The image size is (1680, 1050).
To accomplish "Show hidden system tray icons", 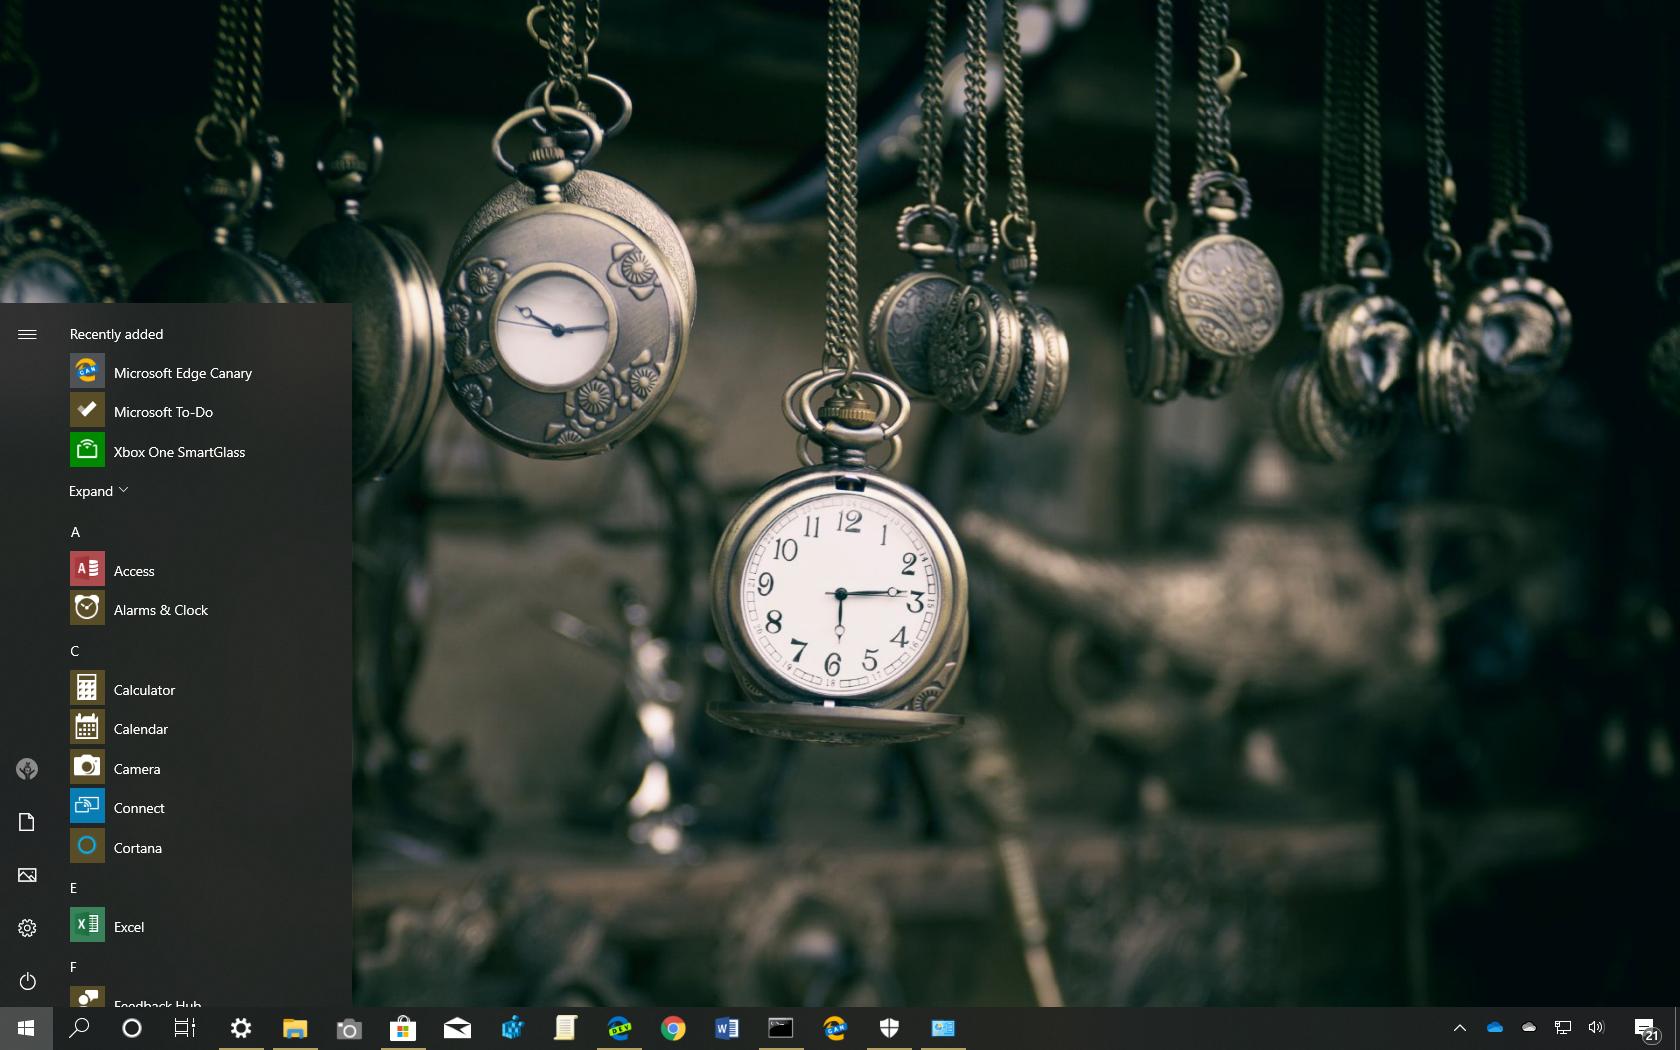I will (1459, 1028).
